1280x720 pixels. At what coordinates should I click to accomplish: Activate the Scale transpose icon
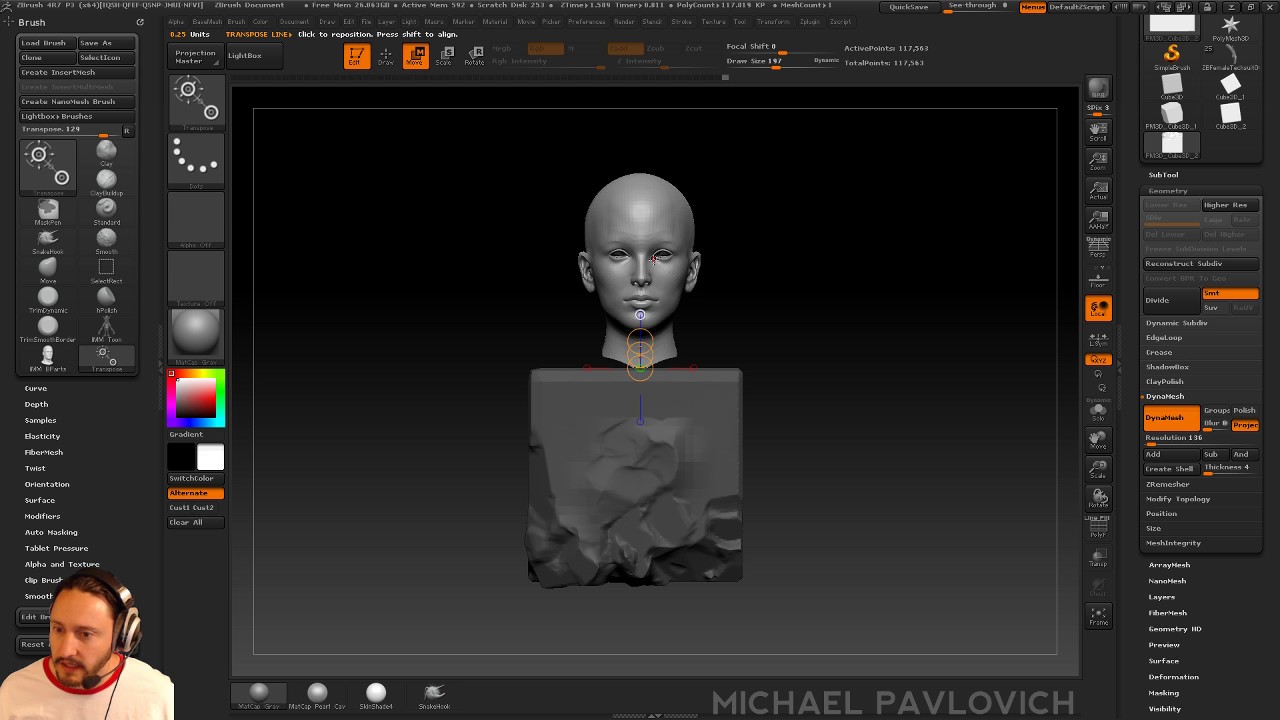444,56
